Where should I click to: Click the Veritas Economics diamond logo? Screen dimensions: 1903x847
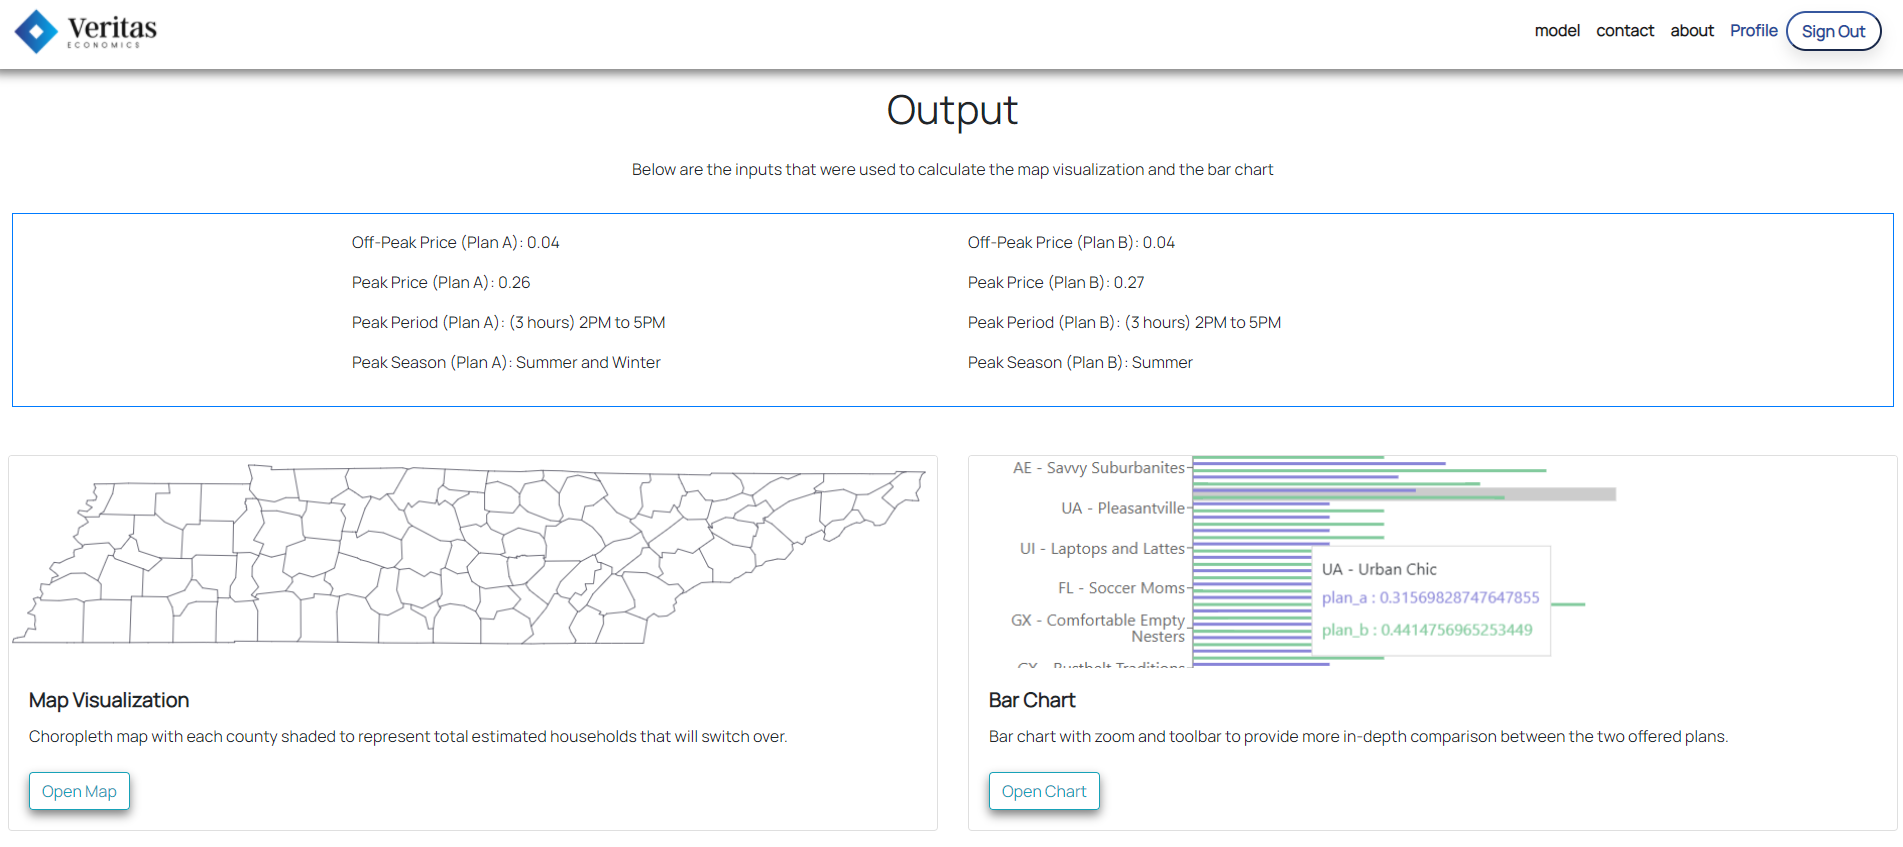pos(36,31)
